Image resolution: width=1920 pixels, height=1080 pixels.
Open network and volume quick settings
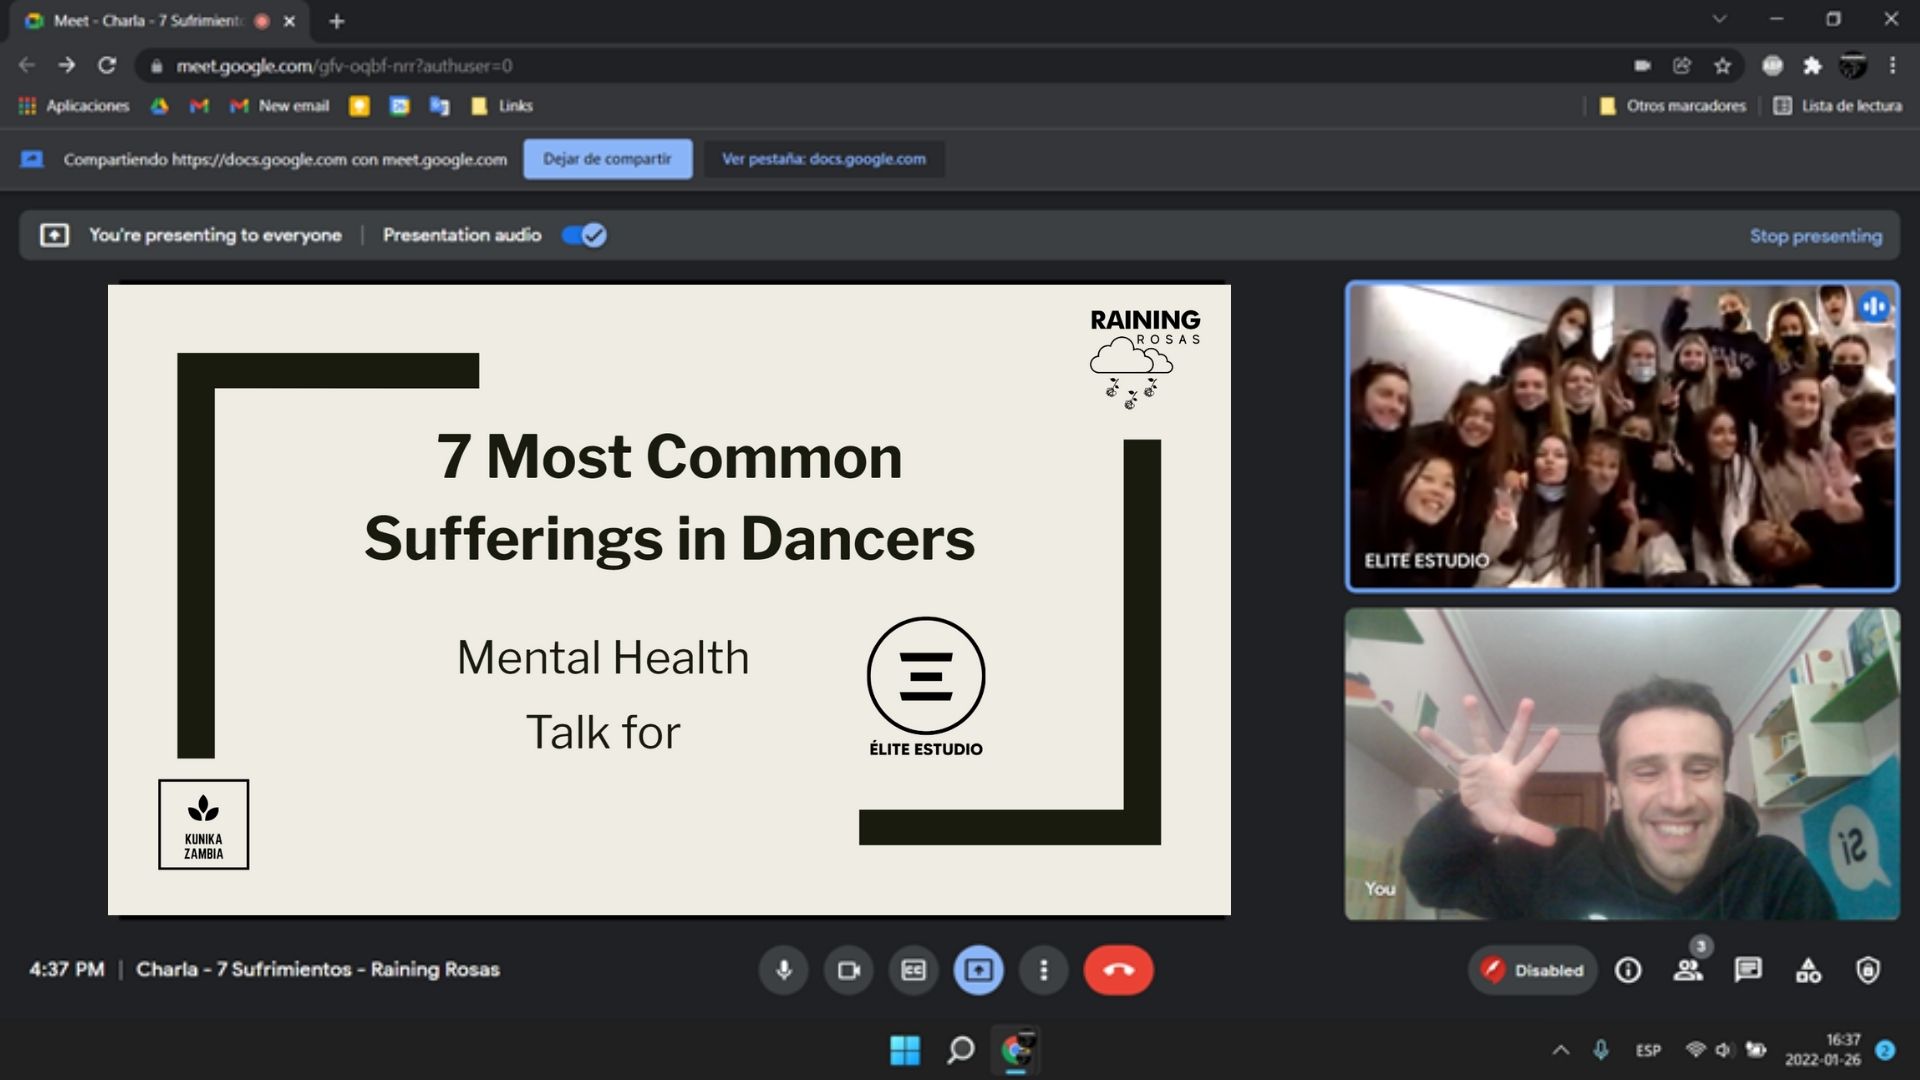coord(1726,1050)
